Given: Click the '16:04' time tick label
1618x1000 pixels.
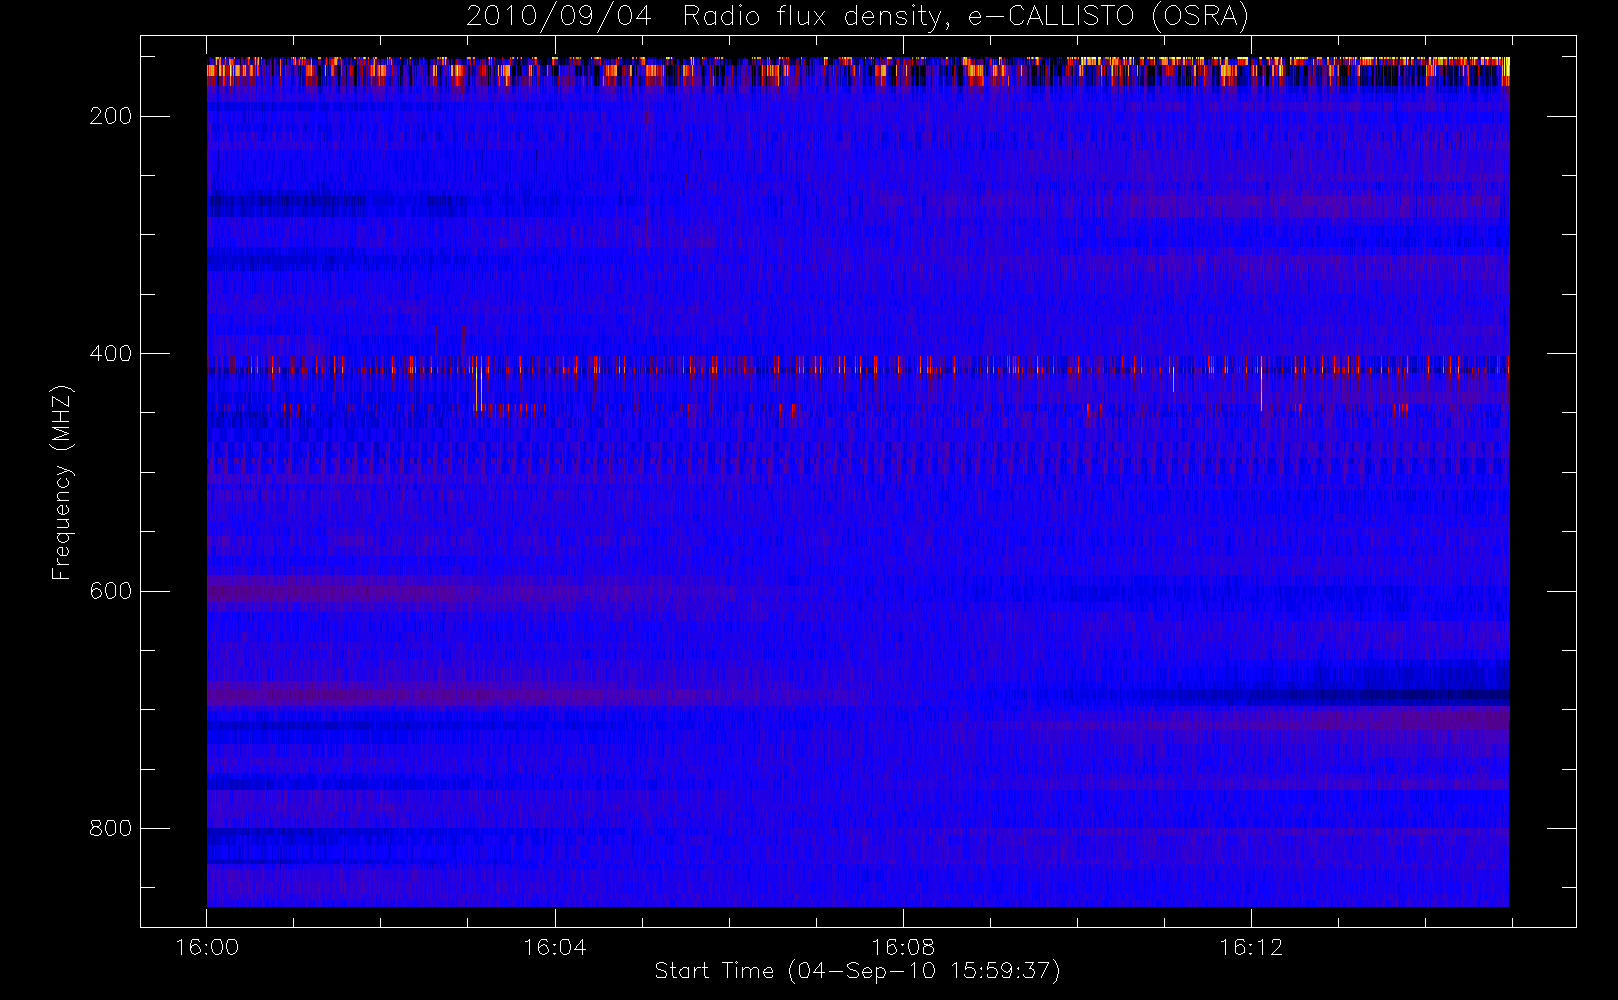Looking at the screenshot, I should 555,947.
